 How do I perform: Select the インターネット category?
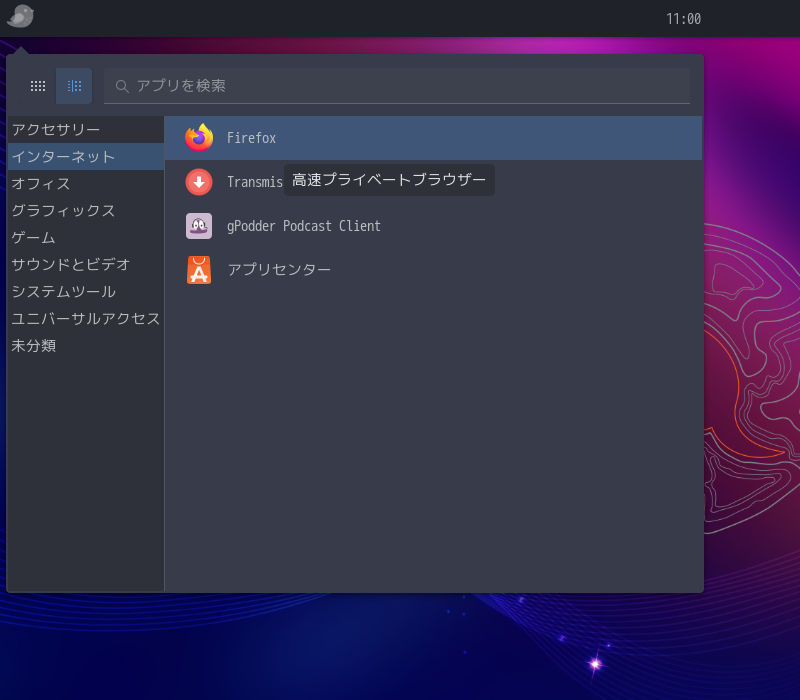pos(86,157)
